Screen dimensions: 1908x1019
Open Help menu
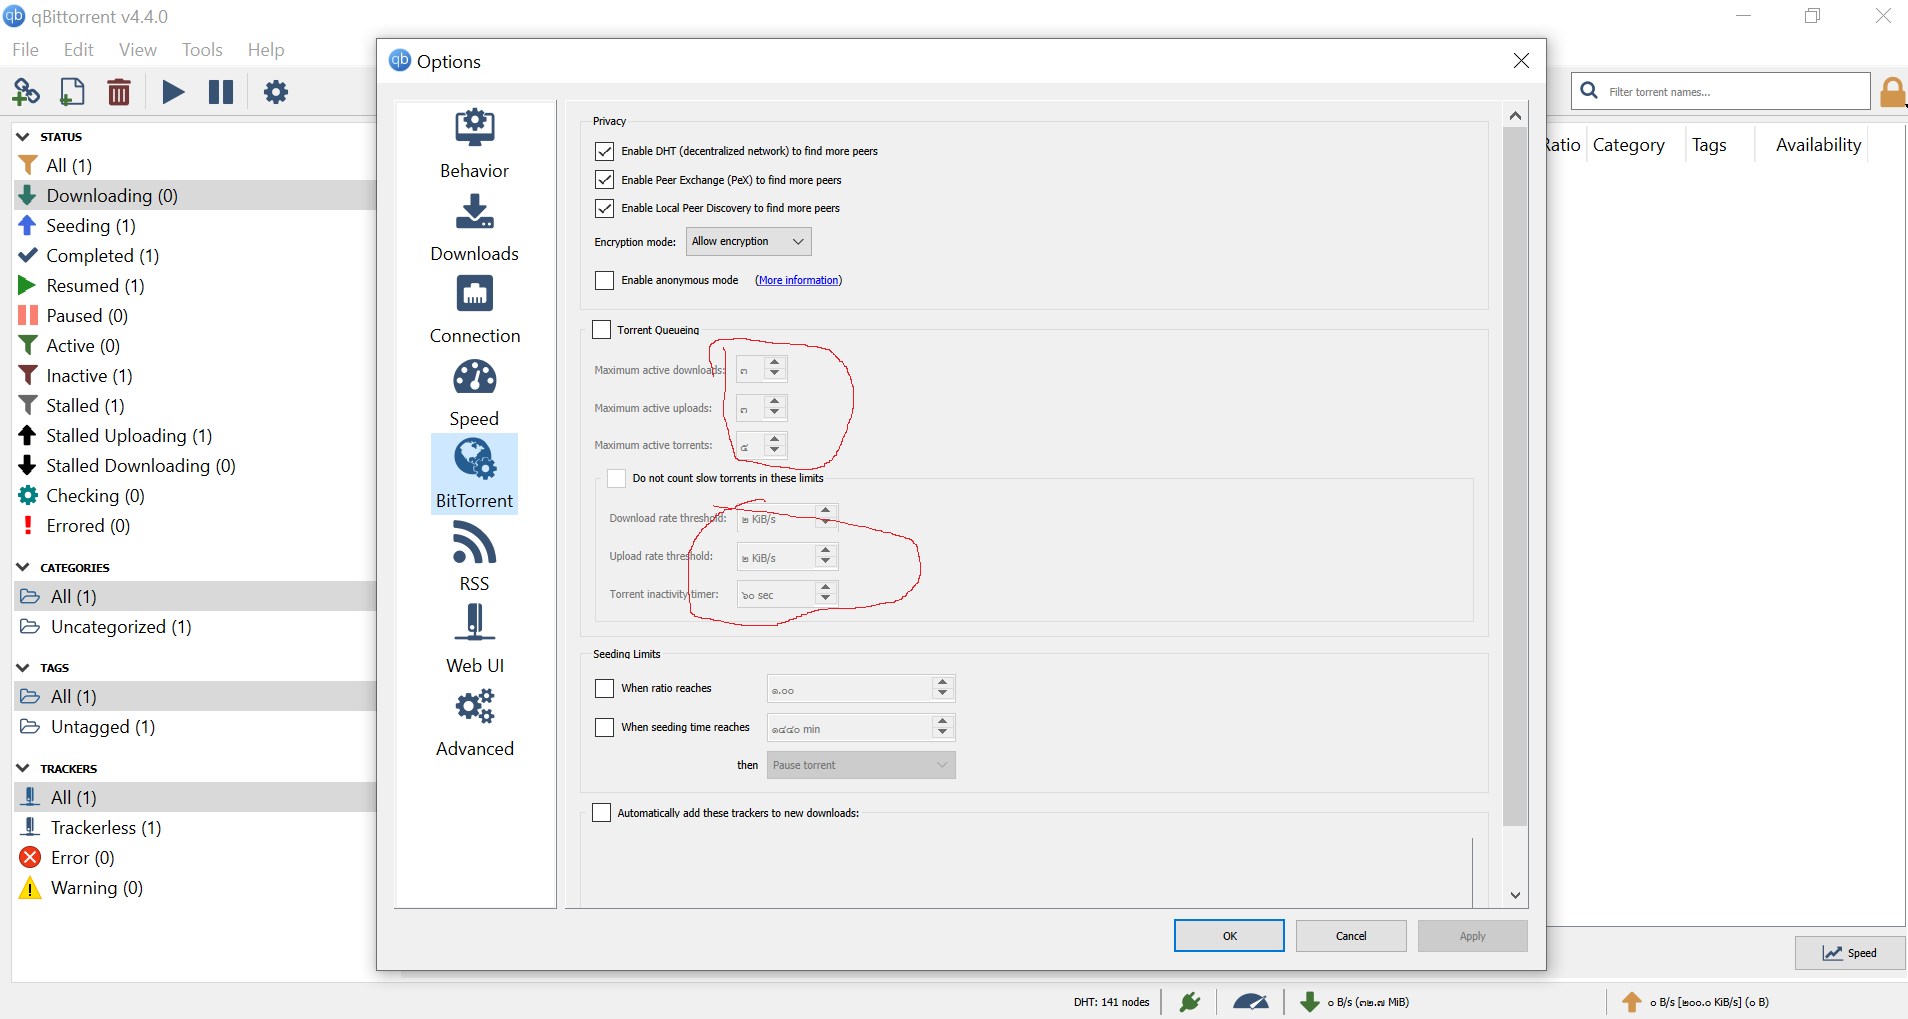click(x=266, y=49)
